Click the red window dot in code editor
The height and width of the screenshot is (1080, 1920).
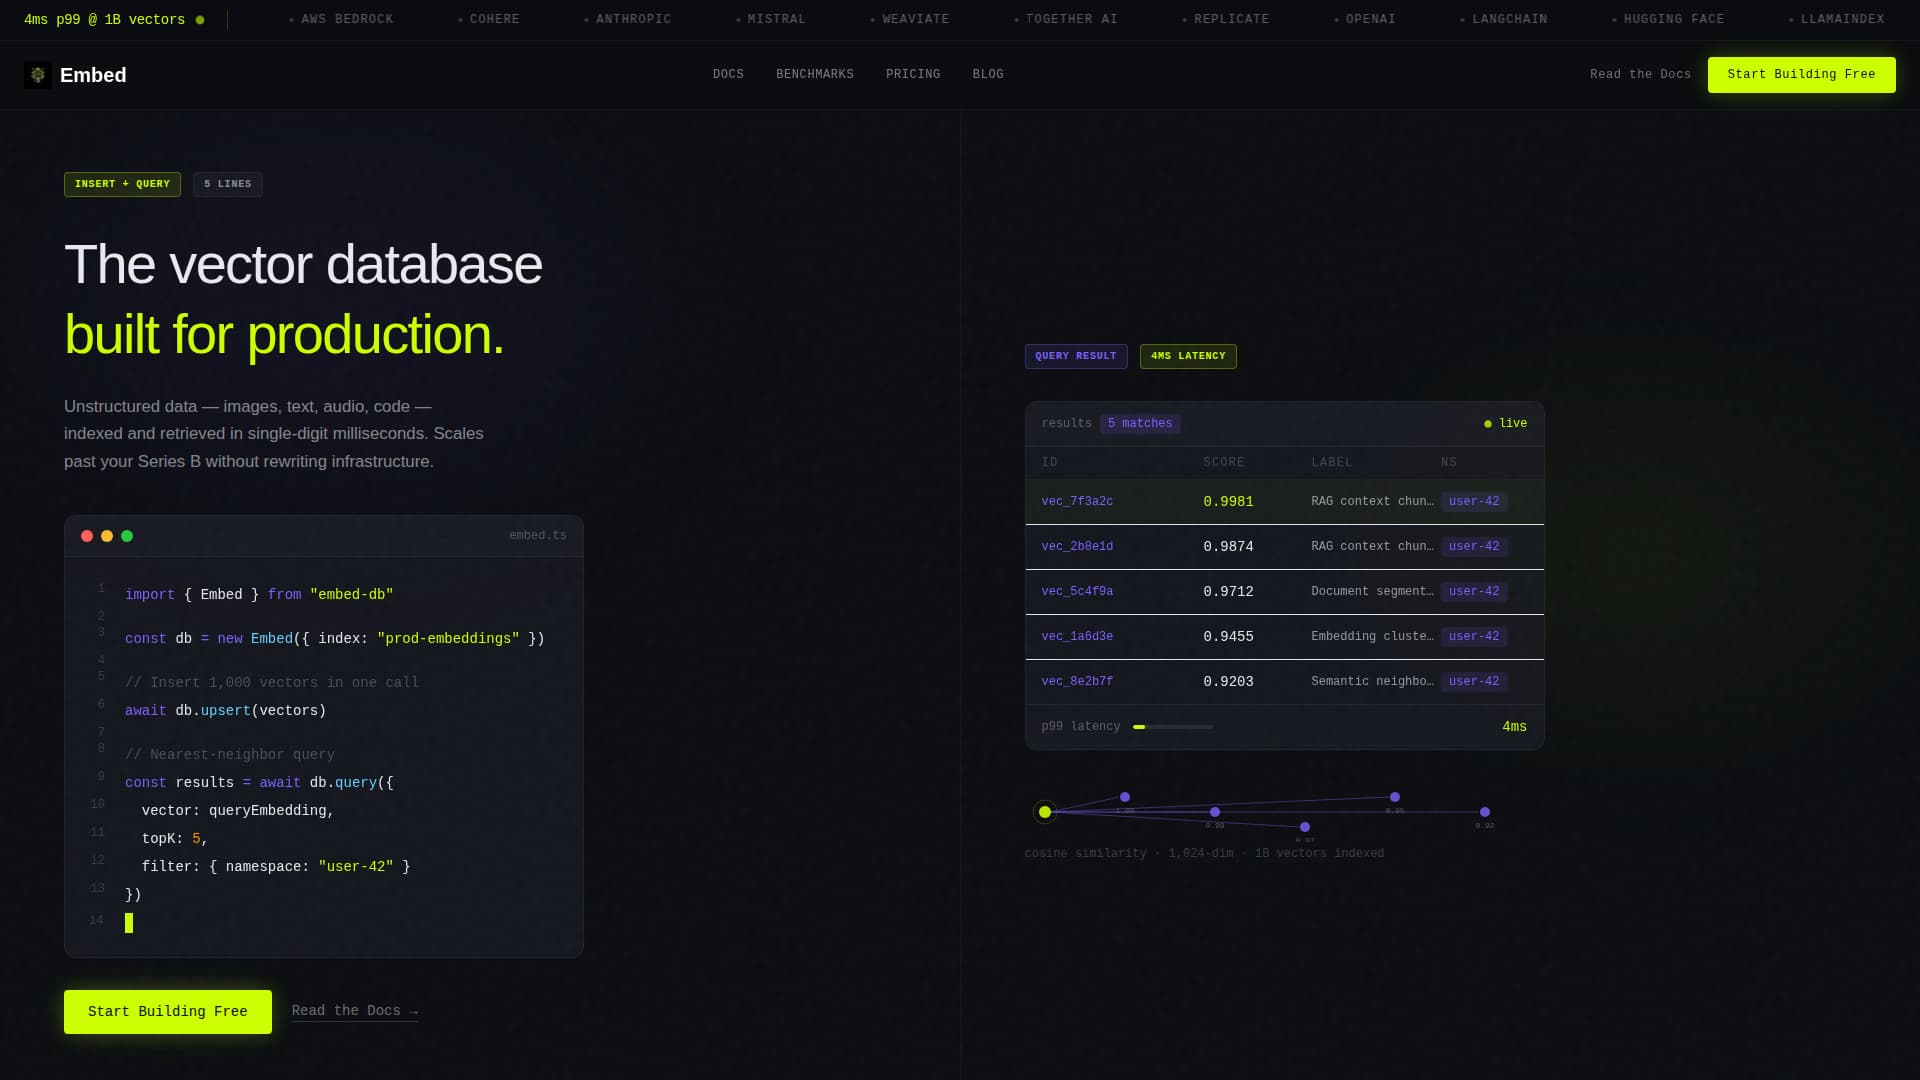[87, 536]
